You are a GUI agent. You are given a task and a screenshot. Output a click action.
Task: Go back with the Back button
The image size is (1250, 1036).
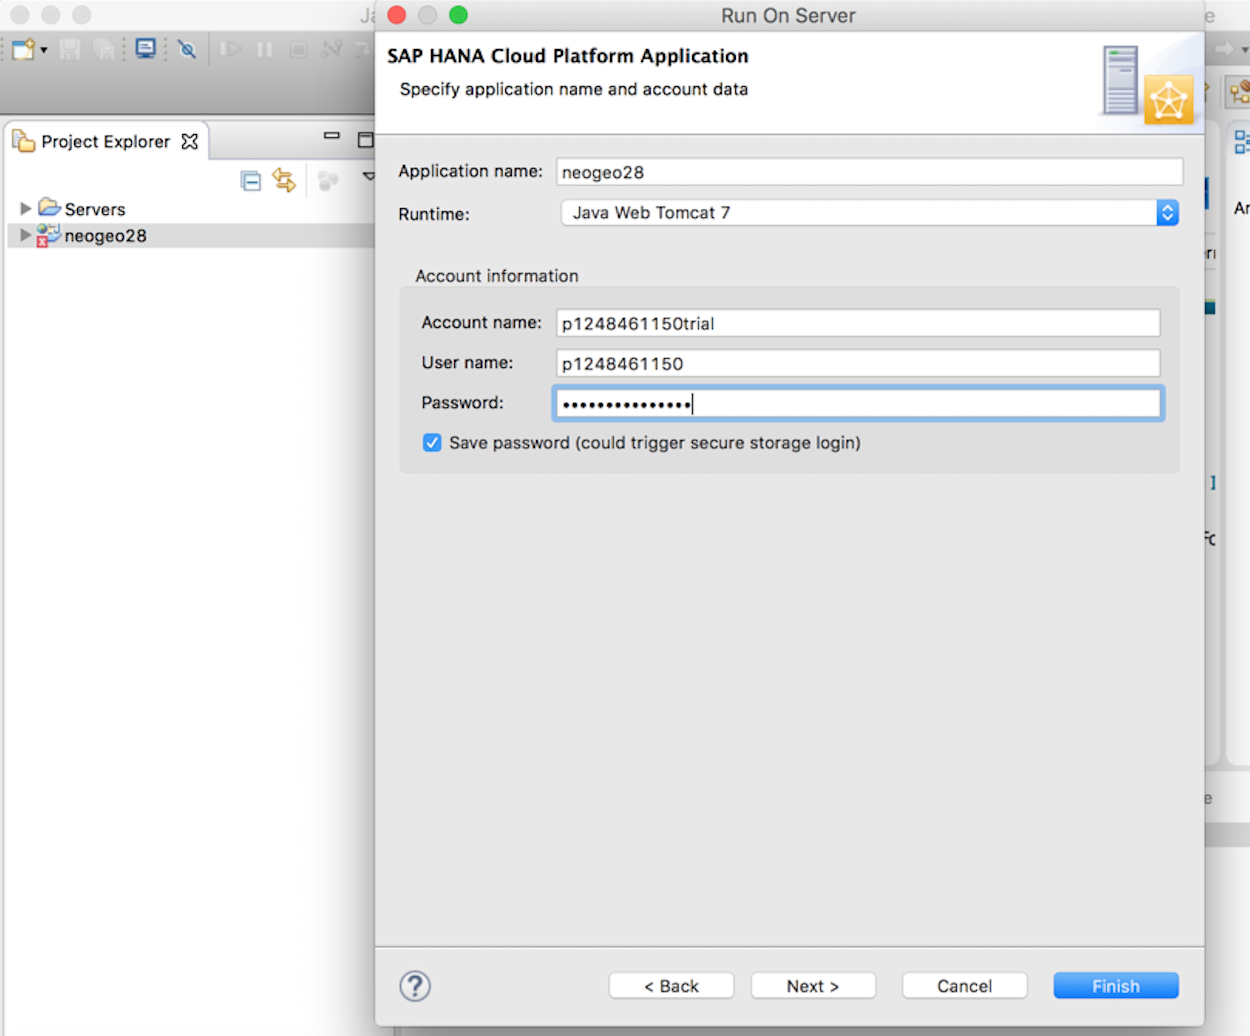(671, 986)
